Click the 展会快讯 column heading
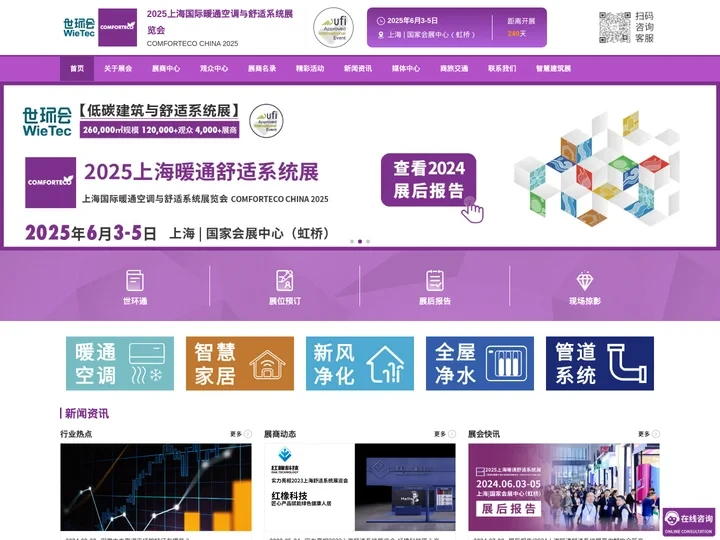This screenshot has width=720, height=540. click(x=484, y=434)
